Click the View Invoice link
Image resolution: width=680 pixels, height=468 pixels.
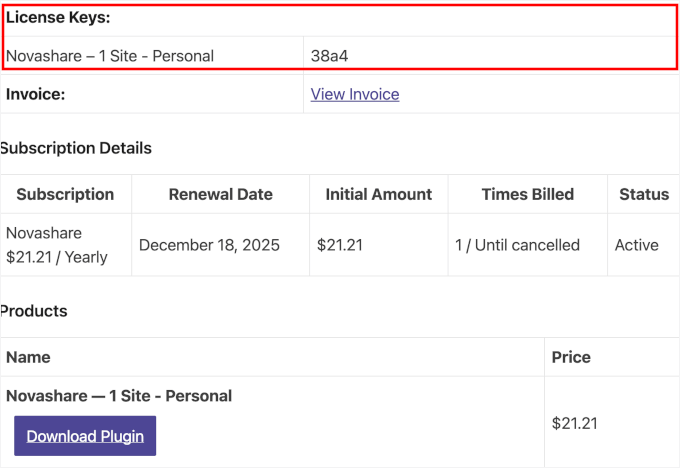(355, 94)
